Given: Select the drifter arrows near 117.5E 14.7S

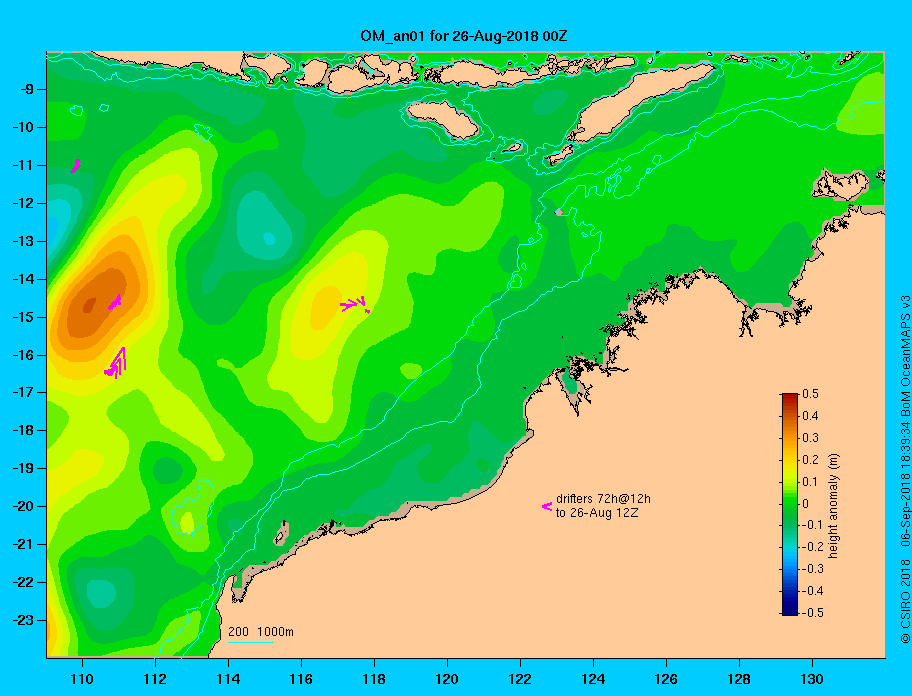Looking at the screenshot, I should coord(355,304).
